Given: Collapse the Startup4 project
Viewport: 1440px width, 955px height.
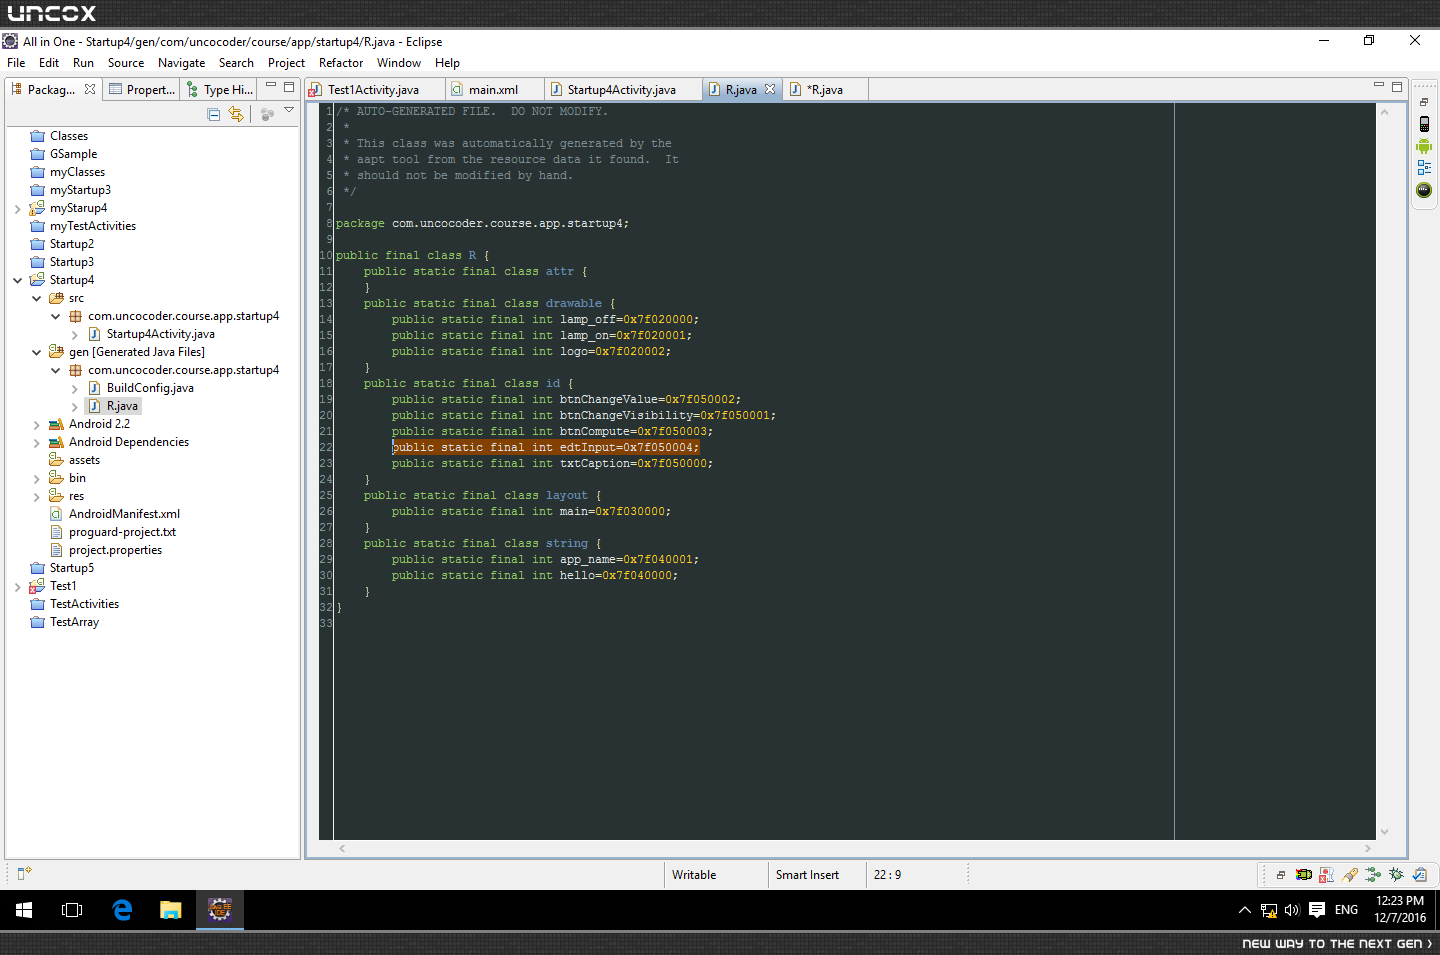Looking at the screenshot, I should tap(17, 280).
